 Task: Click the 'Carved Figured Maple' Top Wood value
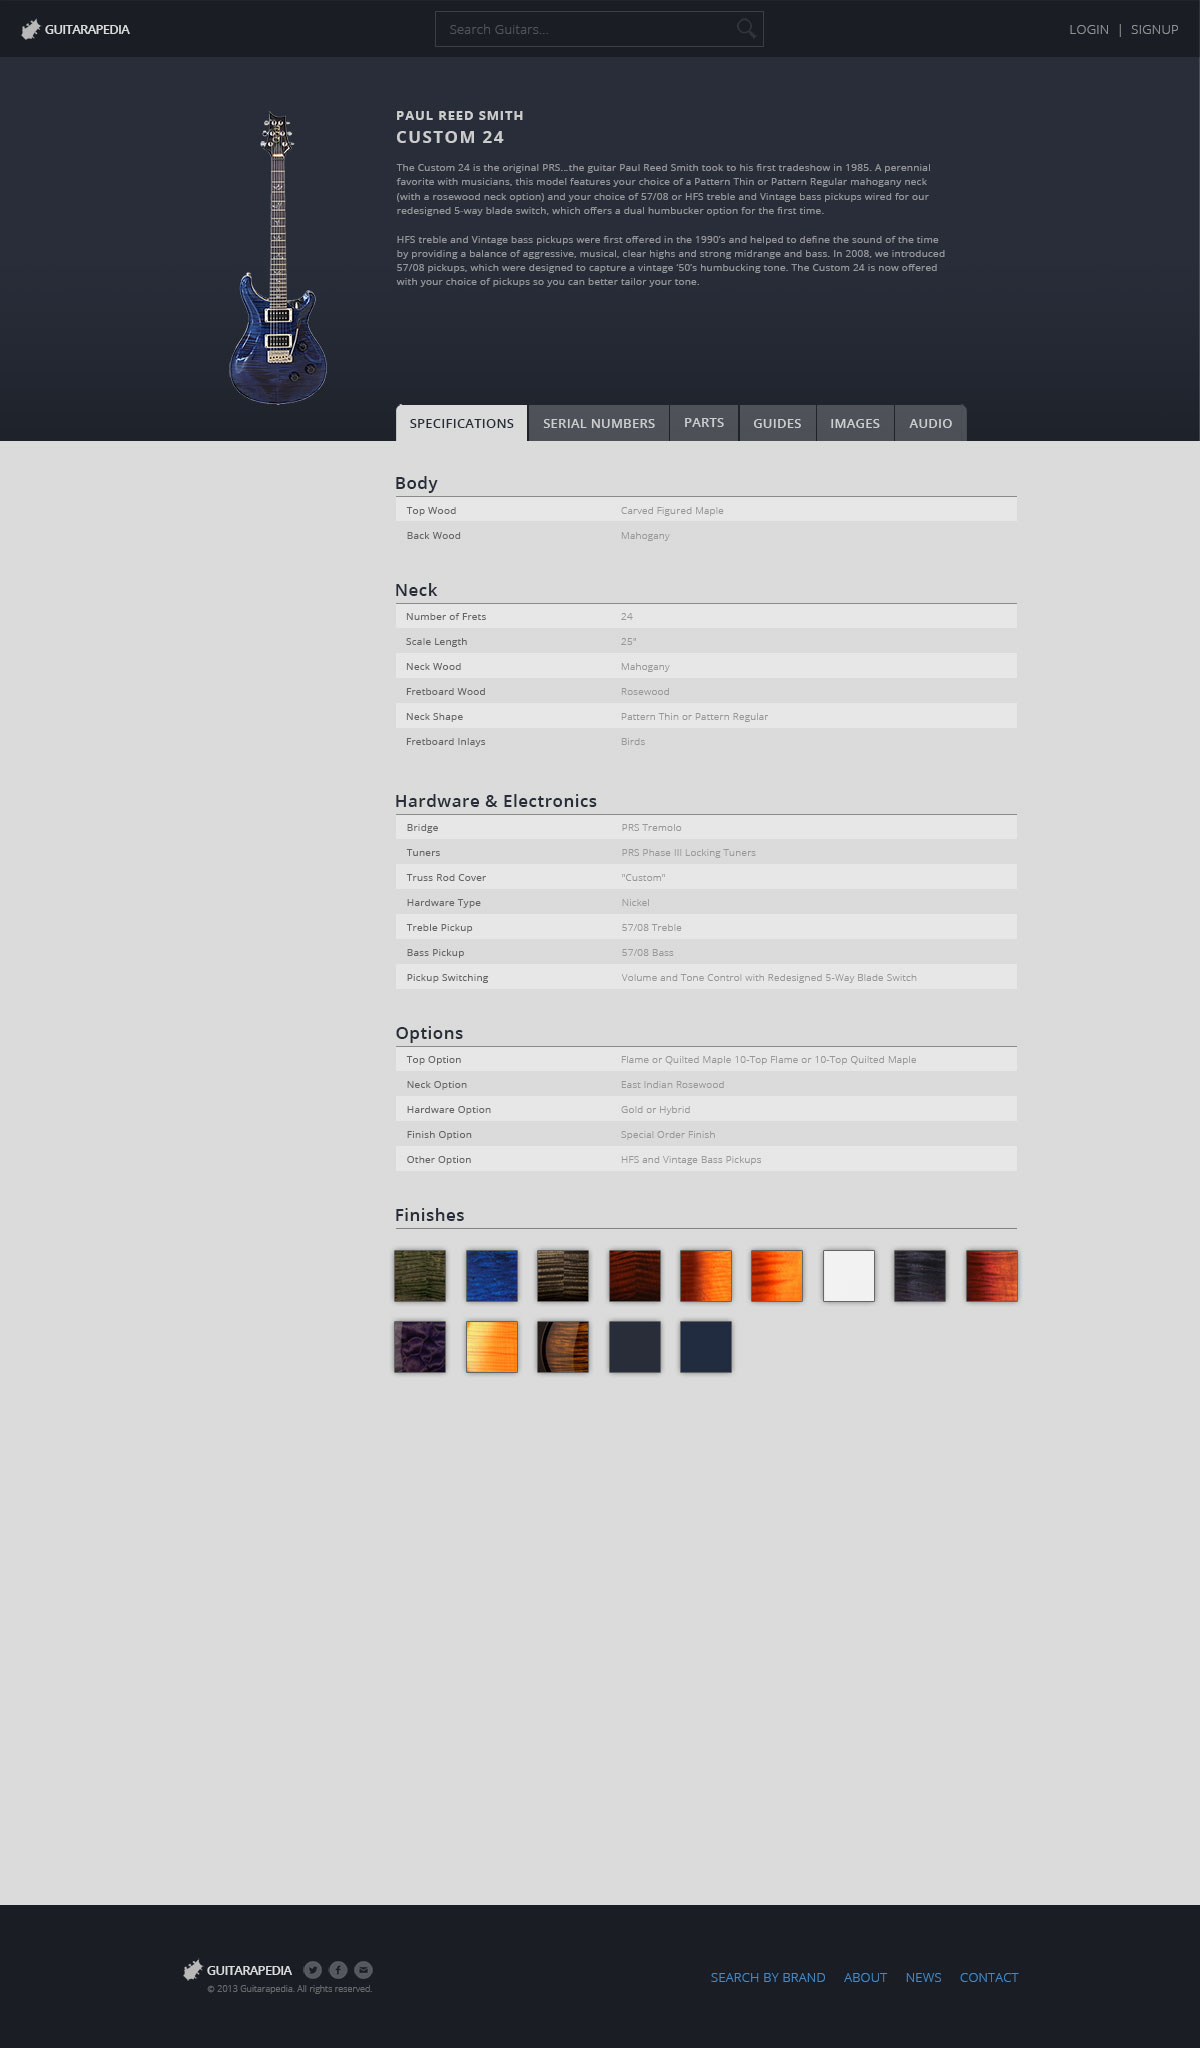[x=672, y=511]
